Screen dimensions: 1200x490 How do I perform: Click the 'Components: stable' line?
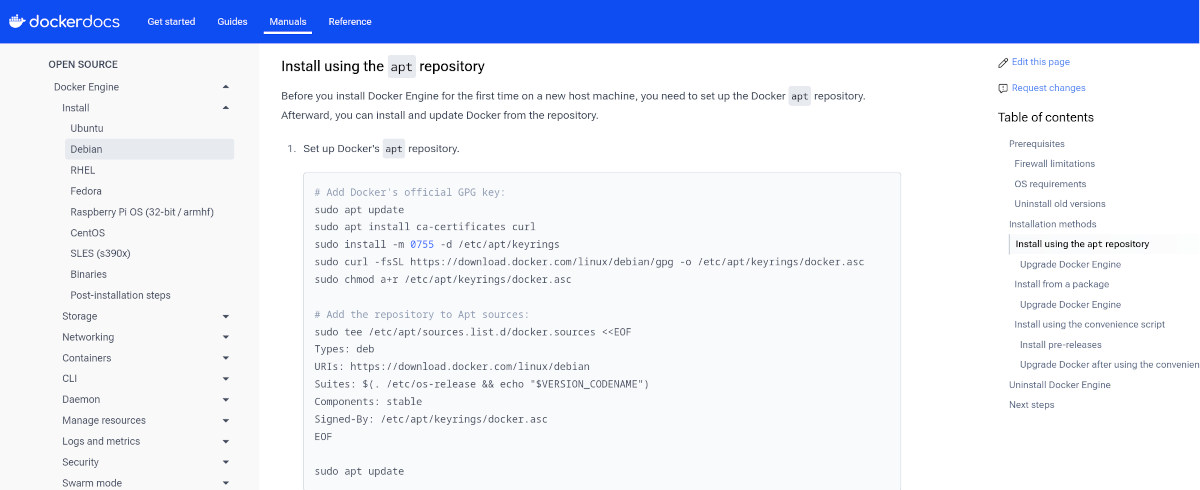click(368, 402)
